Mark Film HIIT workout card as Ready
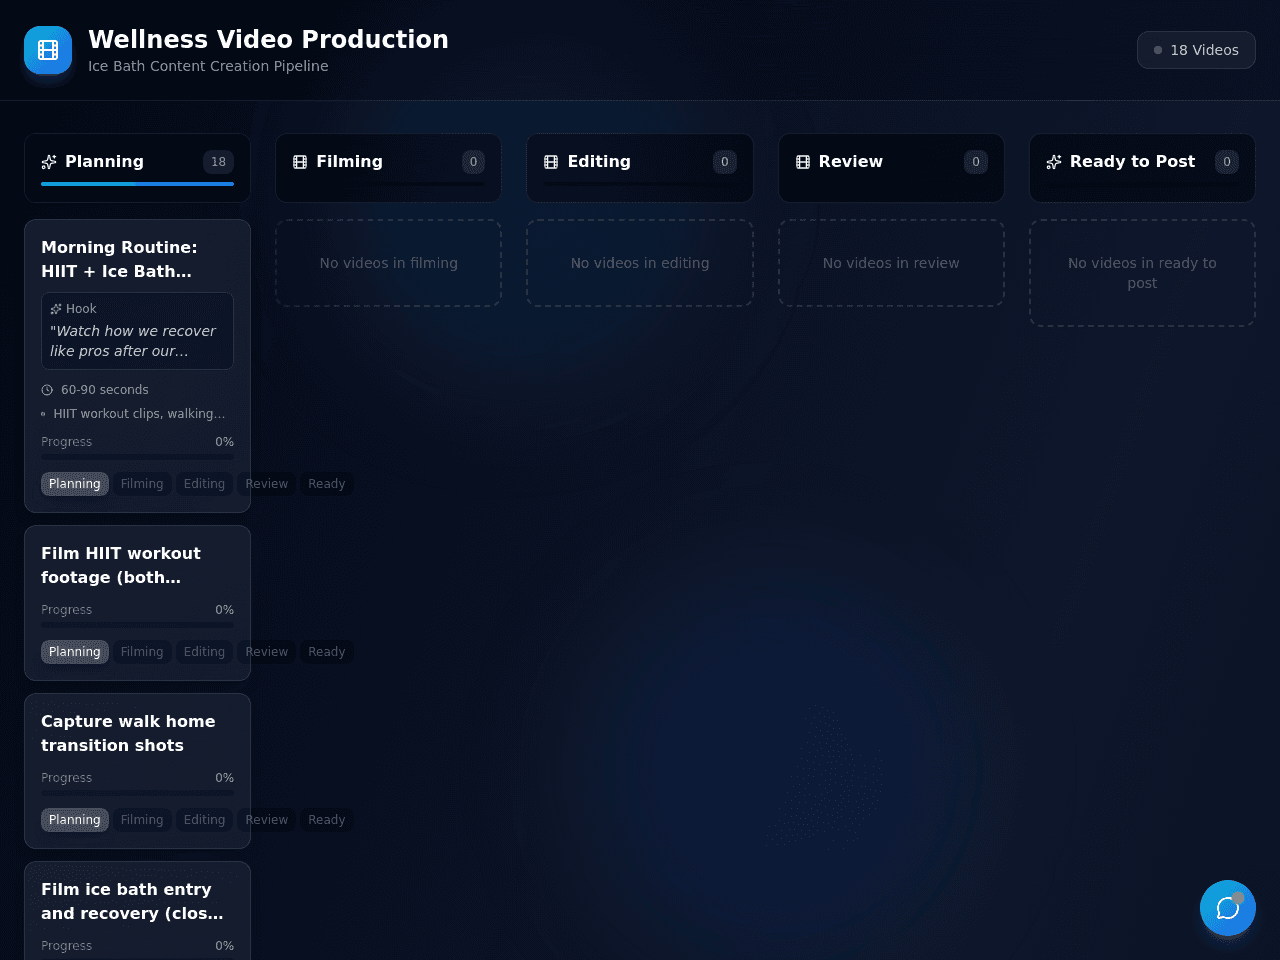This screenshot has width=1280, height=960. [327, 652]
